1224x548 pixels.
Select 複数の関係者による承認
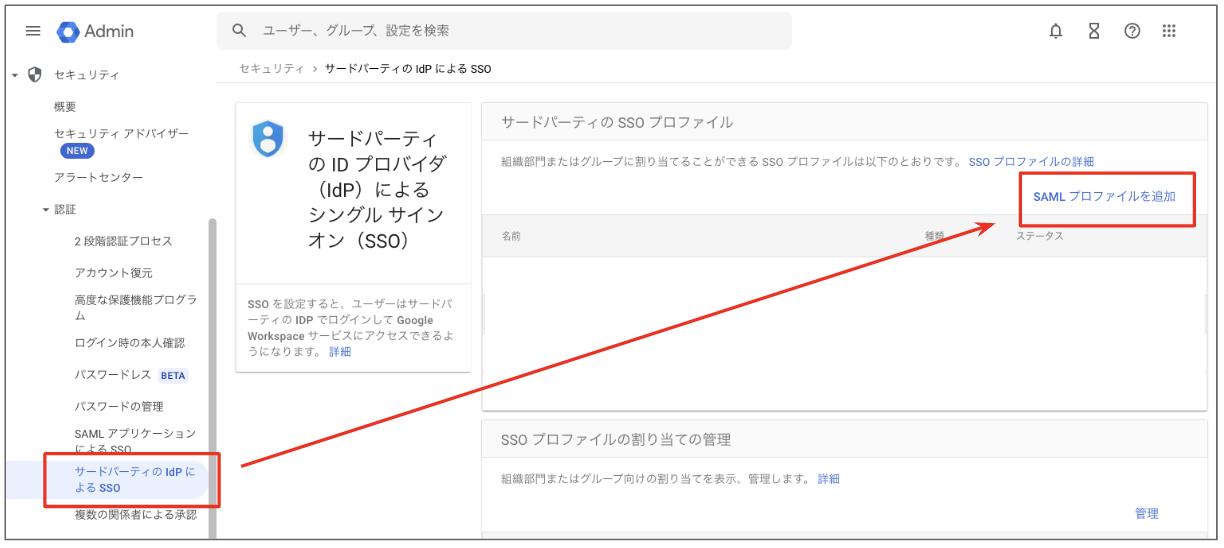click(x=135, y=515)
